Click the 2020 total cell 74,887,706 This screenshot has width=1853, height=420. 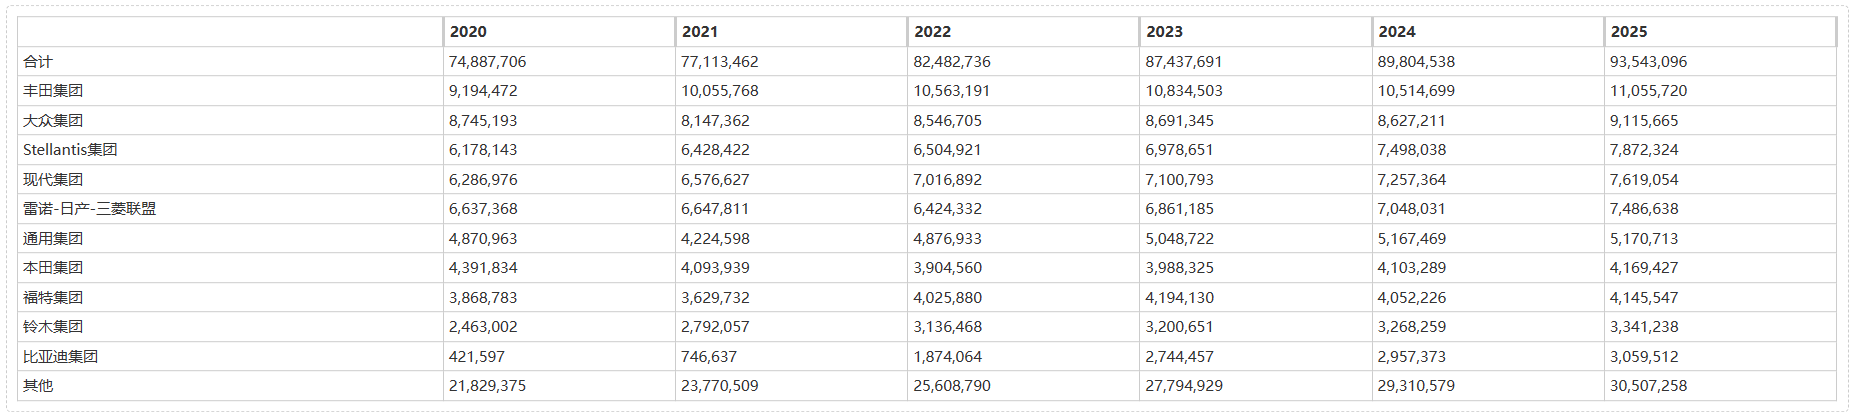click(x=487, y=62)
